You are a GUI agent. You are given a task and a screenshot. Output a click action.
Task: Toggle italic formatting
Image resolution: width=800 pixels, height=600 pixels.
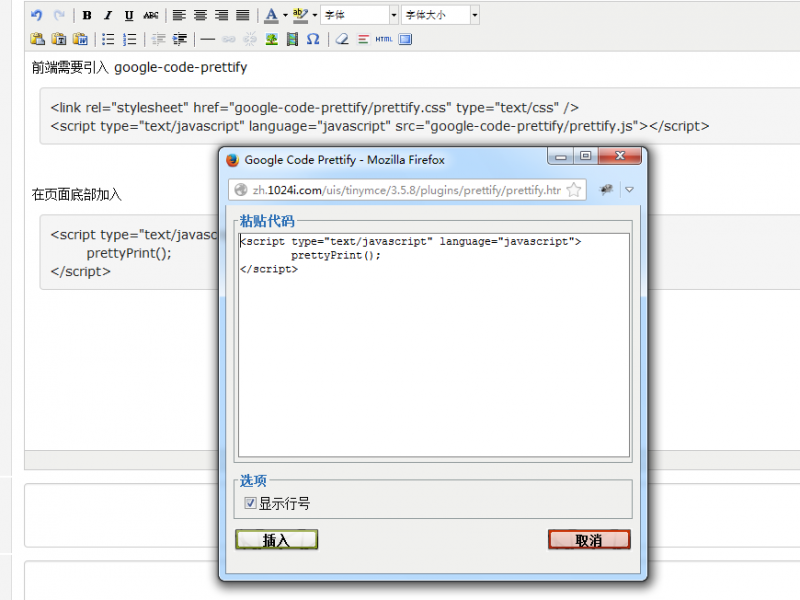108,15
